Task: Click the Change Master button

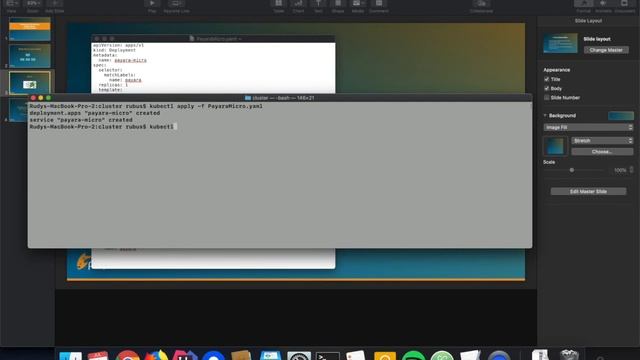Action: [x=606, y=50]
